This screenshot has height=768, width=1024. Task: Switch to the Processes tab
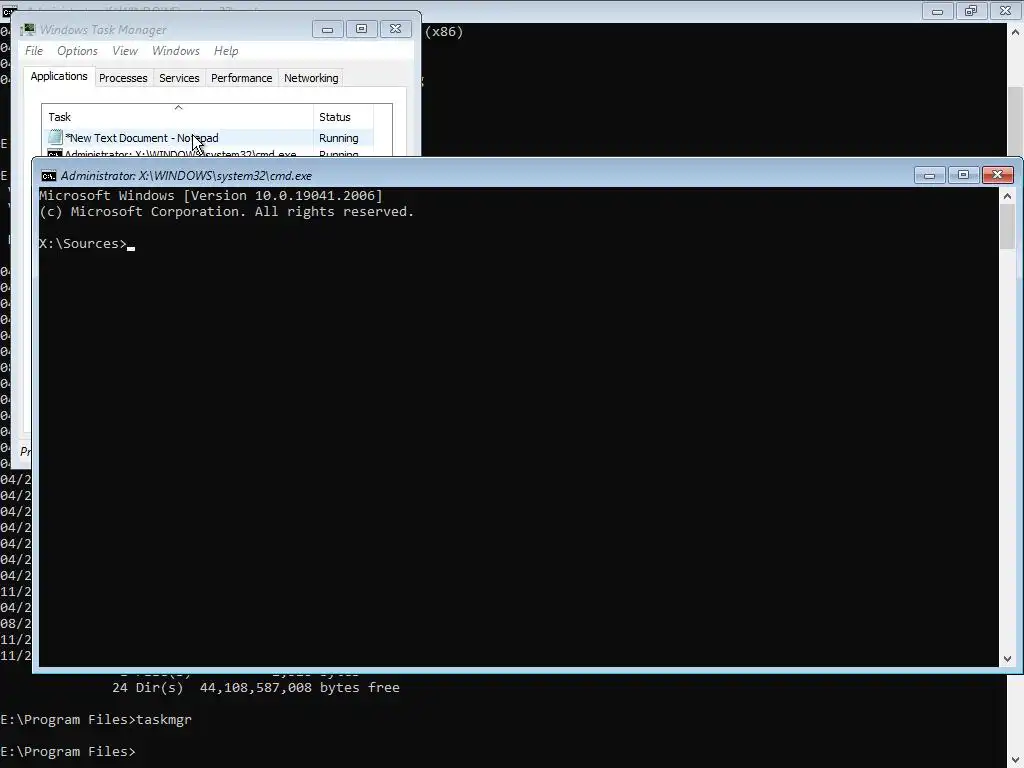[x=123, y=78]
